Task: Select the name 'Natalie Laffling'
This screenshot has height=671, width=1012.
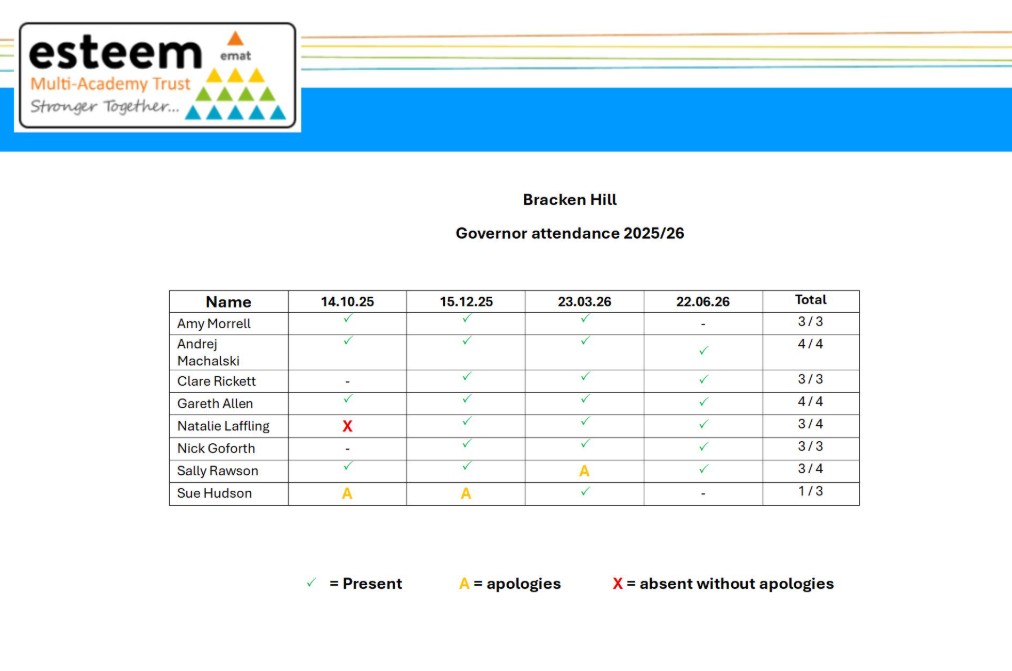Action: pos(223,426)
